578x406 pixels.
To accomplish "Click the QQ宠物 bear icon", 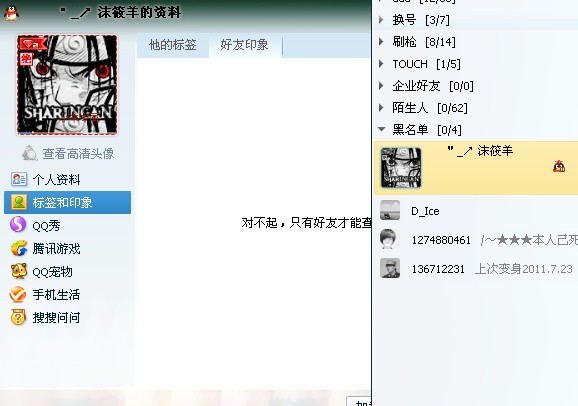I will (x=18, y=271).
